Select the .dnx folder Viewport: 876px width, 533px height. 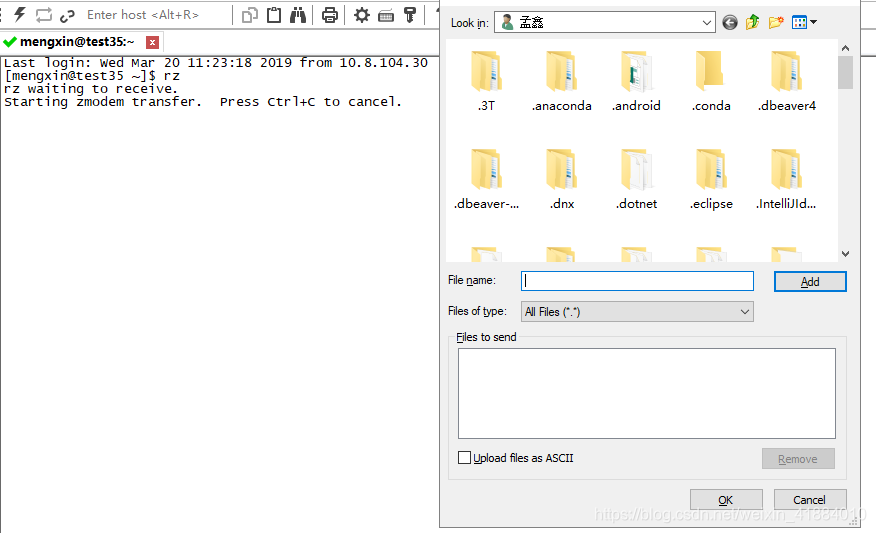(x=561, y=179)
